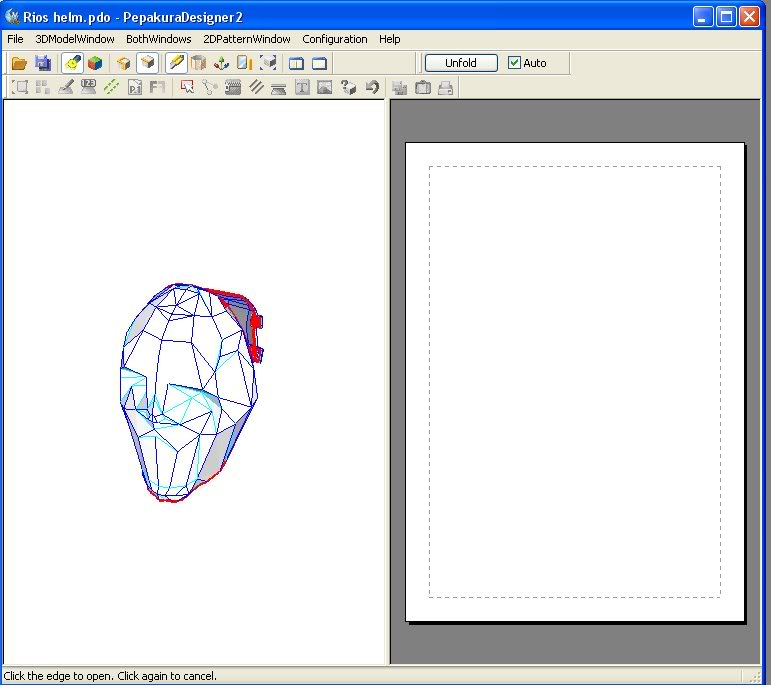The image size is (771, 694).
Task: Click the 3D axes orientation icon
Action: pos(222,63)
